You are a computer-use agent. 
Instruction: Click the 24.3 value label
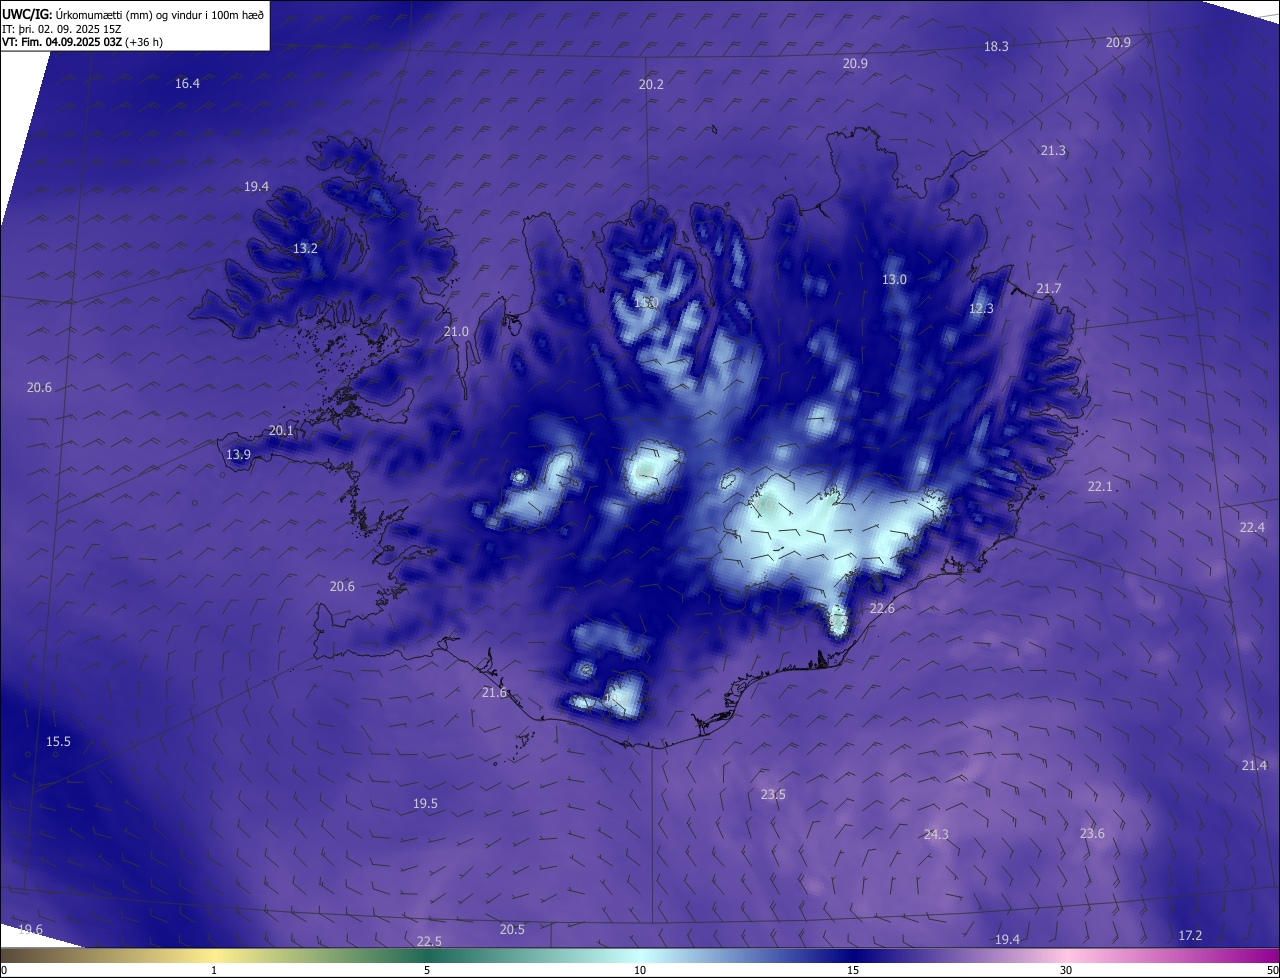(936, 835)
